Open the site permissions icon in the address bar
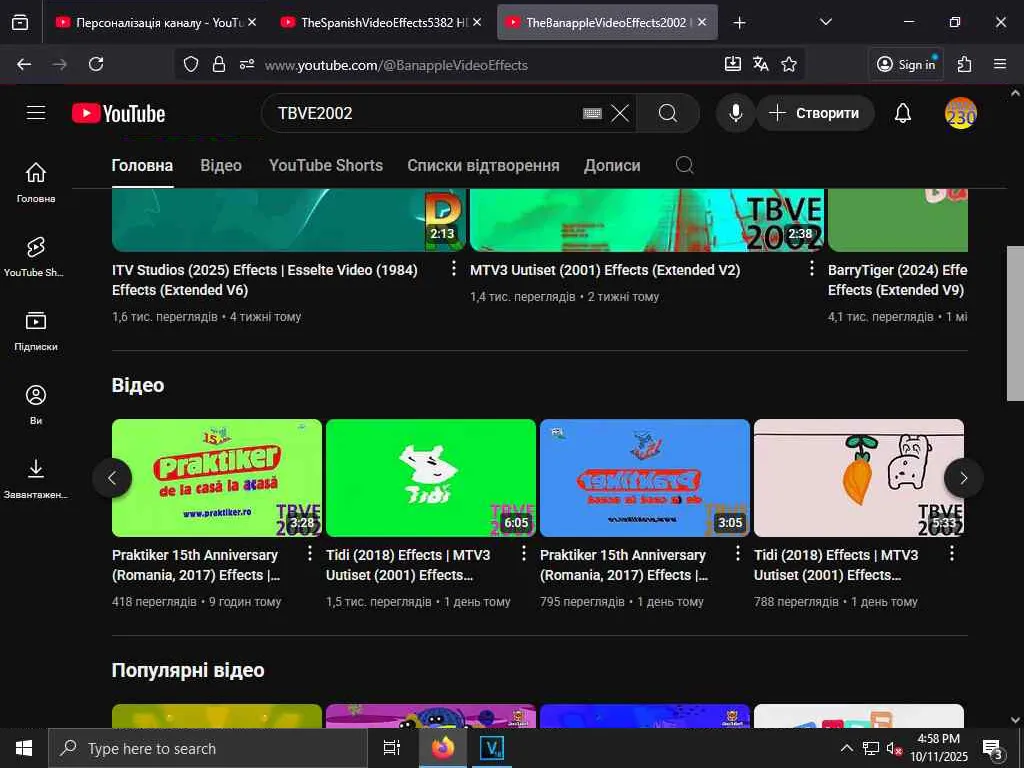1024x768 pixels. tap(247, 64)
